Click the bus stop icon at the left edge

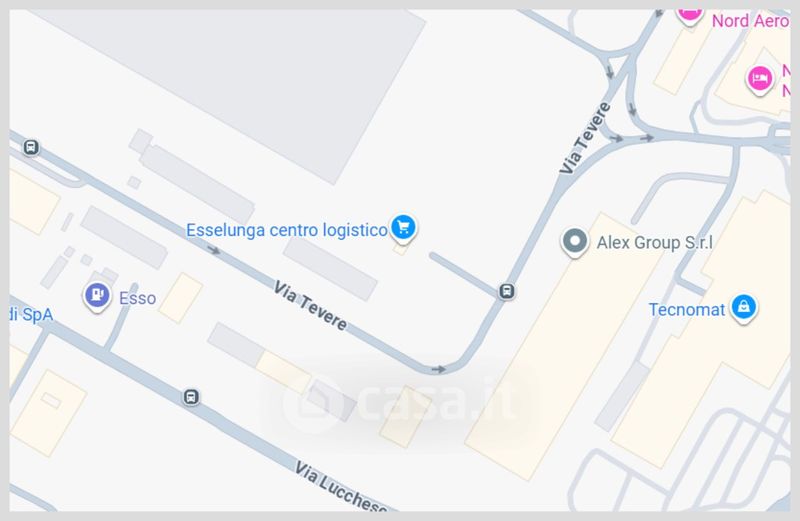(x=31, y=147)
